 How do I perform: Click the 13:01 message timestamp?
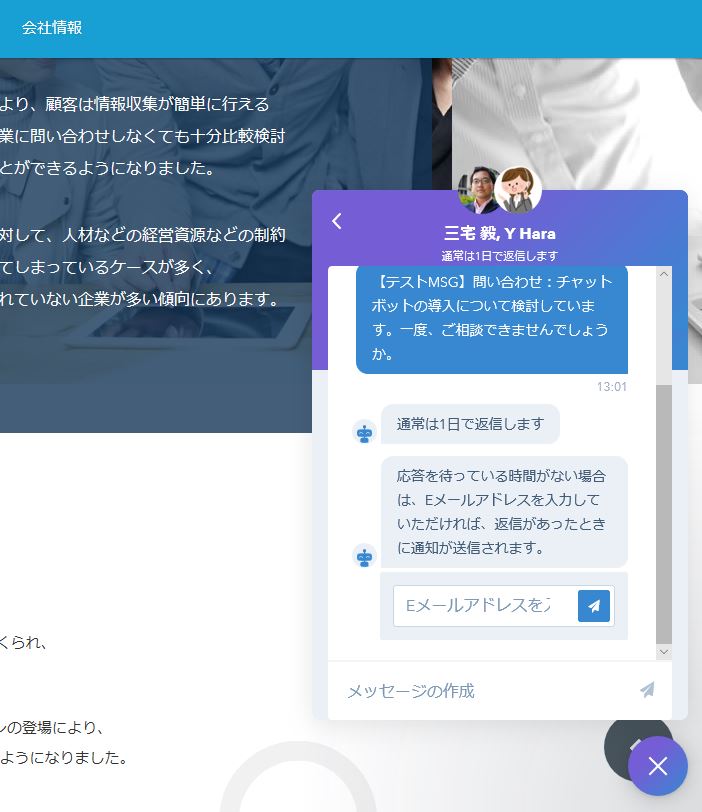pyautogui.click(x=611, y=387)
